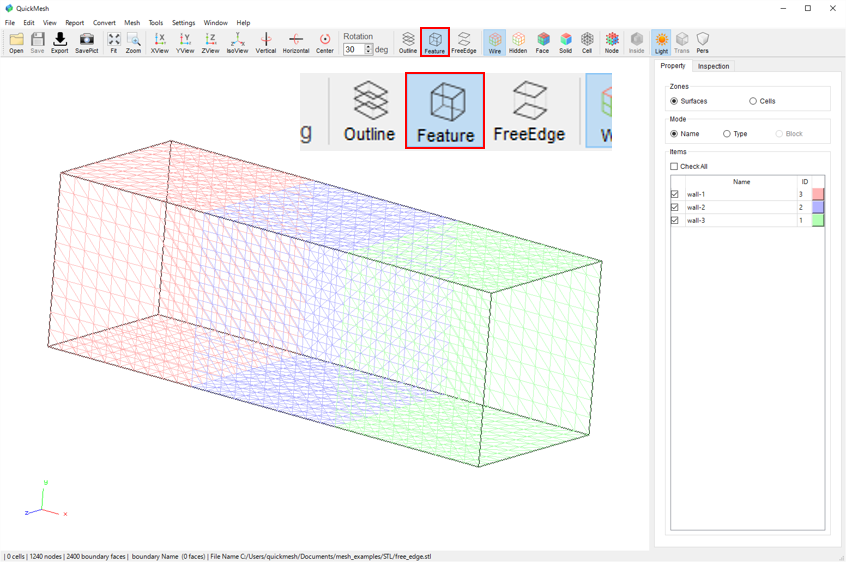This screenshot has width=846, height=562.
Task: Switch to YView orientation
Action: point(185,43)
